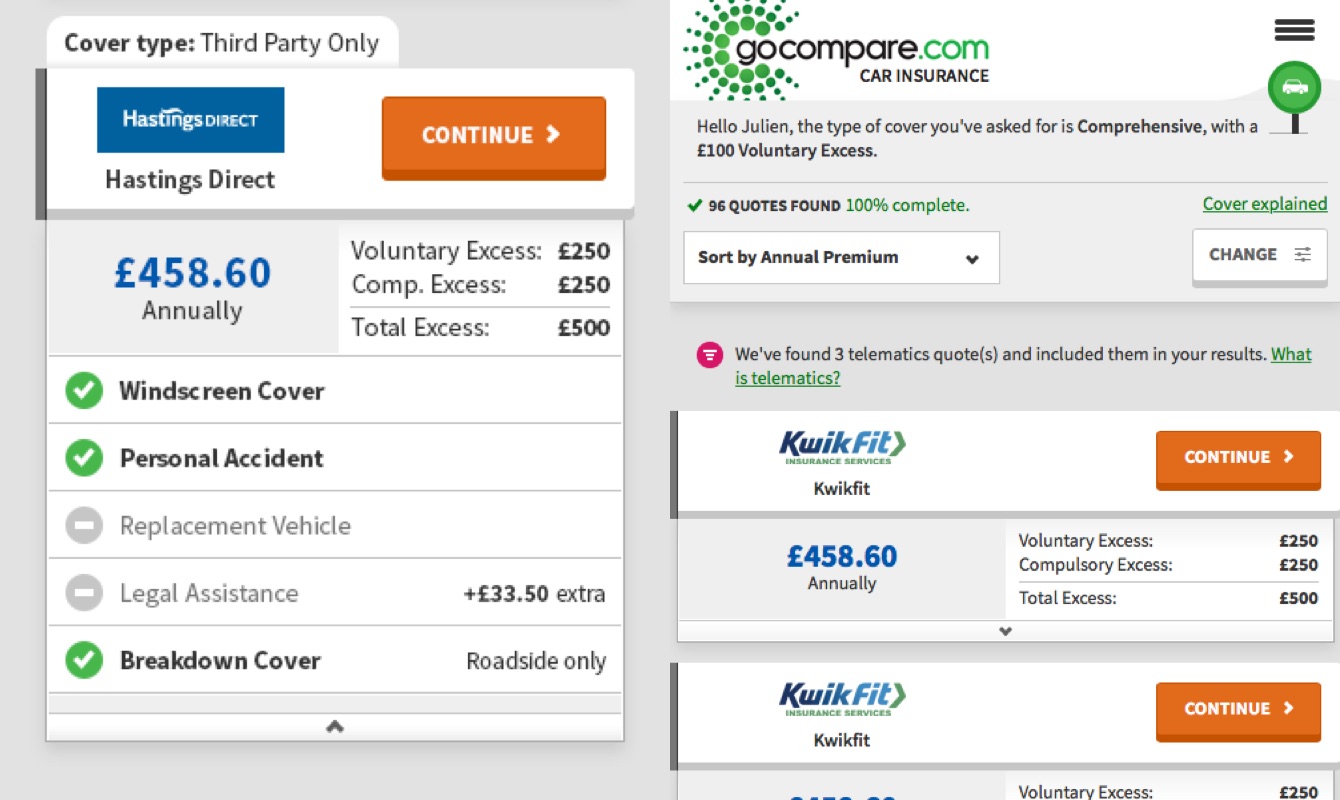
Task: Open the Cover explained link
Action: [1265, 204]
